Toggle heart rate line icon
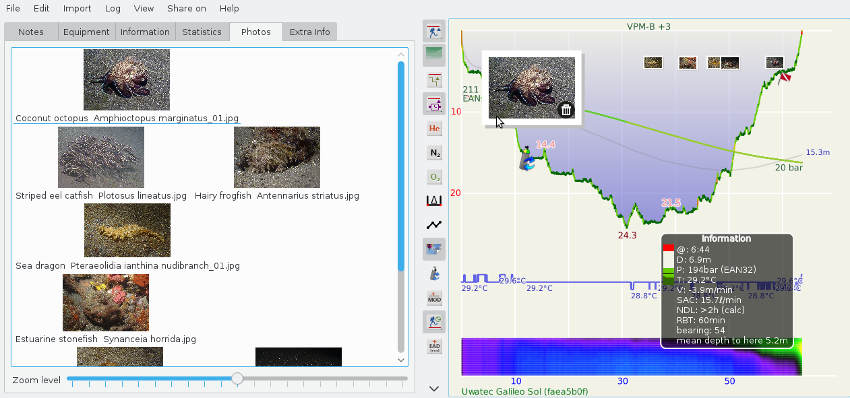This screenshot has width=850, height=398. point(434,225)
